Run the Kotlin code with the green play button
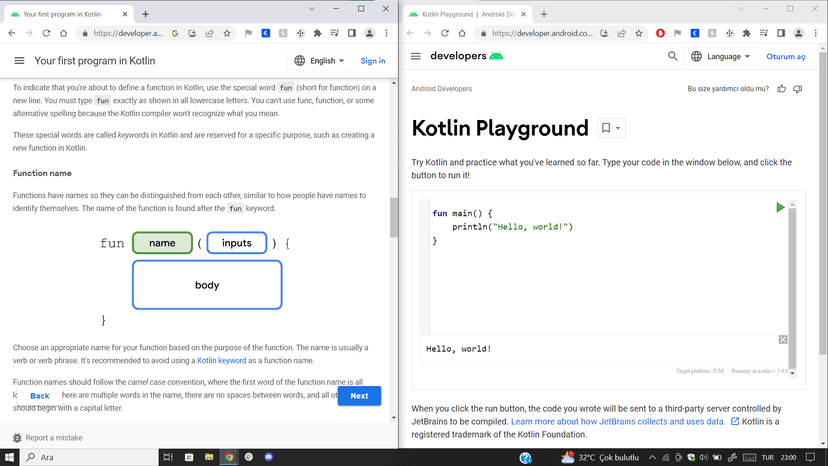The height and width of the screenshot is (466, 828). click(780, 207)
